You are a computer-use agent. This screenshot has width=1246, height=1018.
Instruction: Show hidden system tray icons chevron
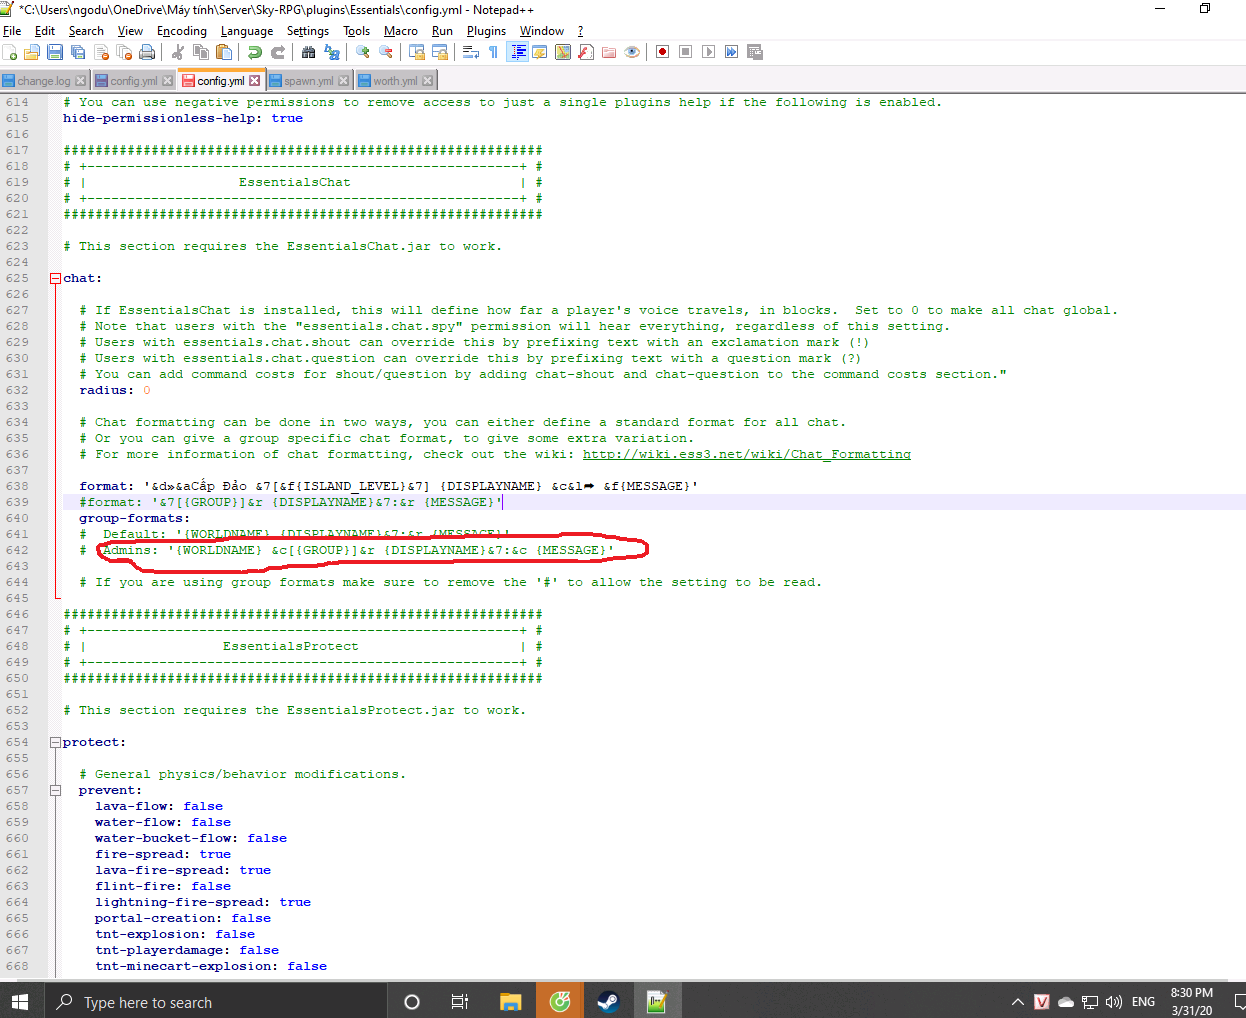click(x=1017, y=1002)
